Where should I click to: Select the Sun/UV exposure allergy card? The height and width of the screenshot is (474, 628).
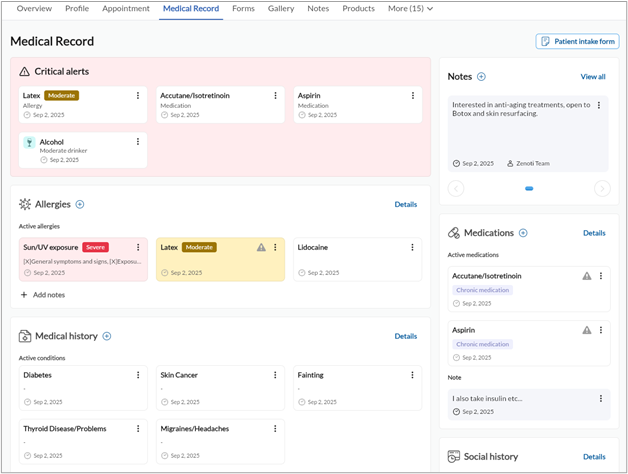pos(83,259)
